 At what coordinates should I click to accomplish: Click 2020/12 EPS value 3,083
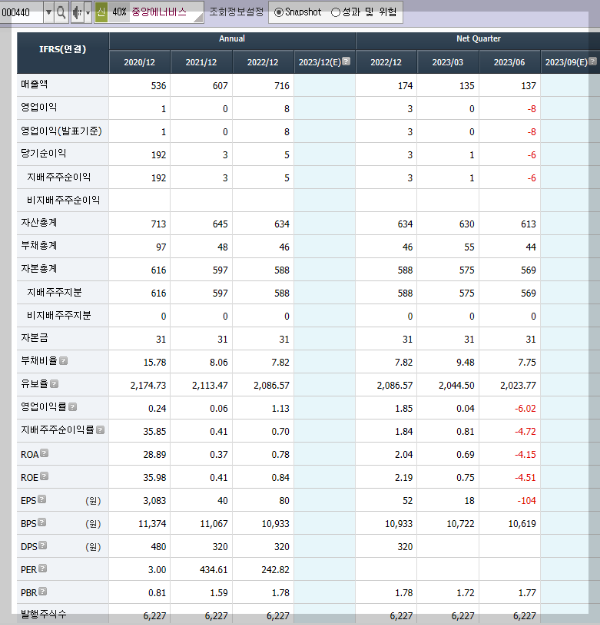(155, 501)
